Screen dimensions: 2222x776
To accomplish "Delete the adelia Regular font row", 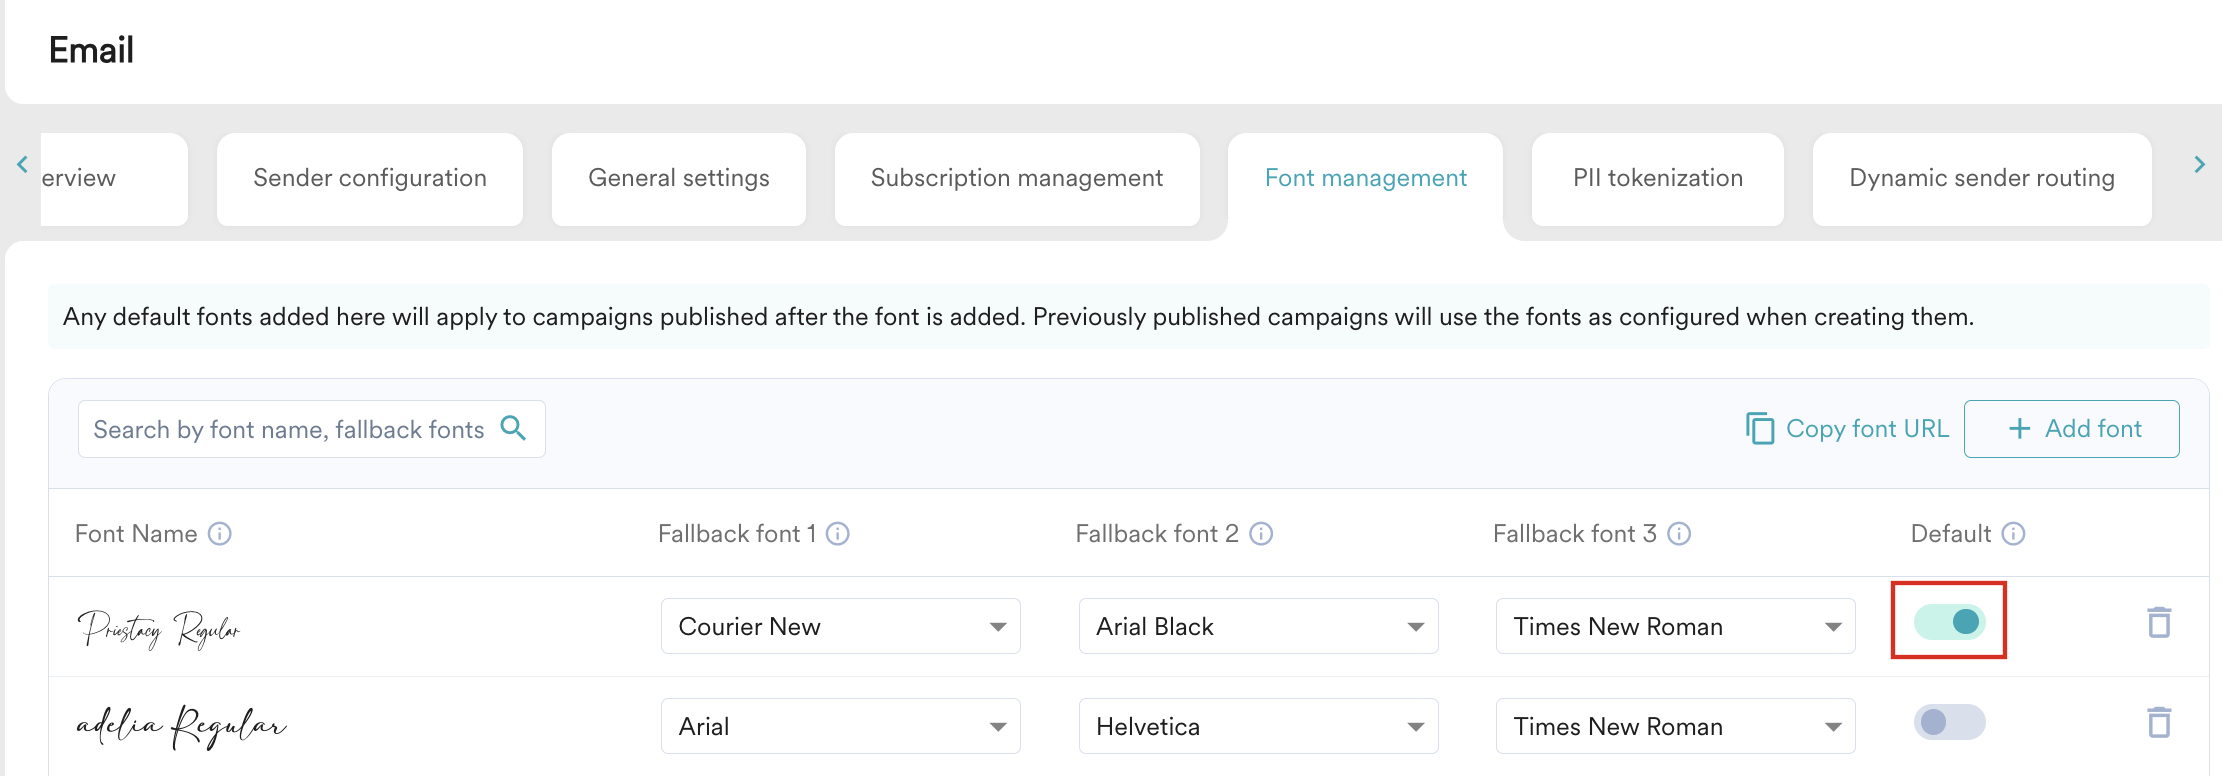I will 2159,722.
